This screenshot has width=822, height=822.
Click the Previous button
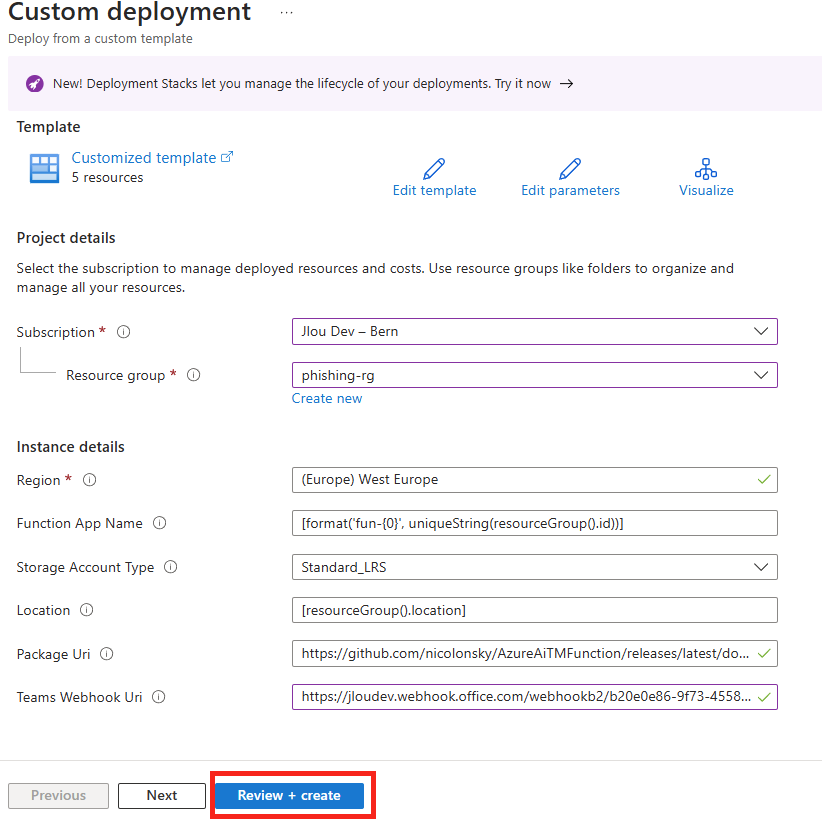coord(58,795)
